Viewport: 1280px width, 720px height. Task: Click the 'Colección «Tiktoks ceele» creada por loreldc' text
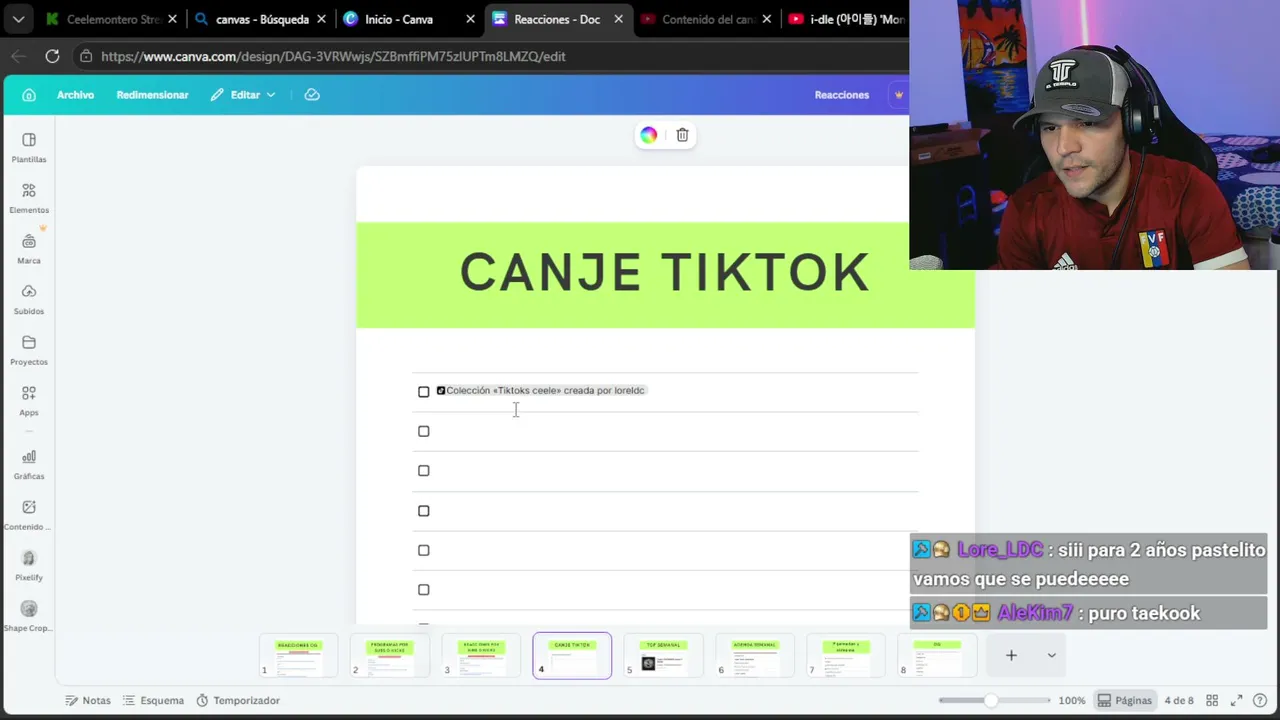pos(546,390)
